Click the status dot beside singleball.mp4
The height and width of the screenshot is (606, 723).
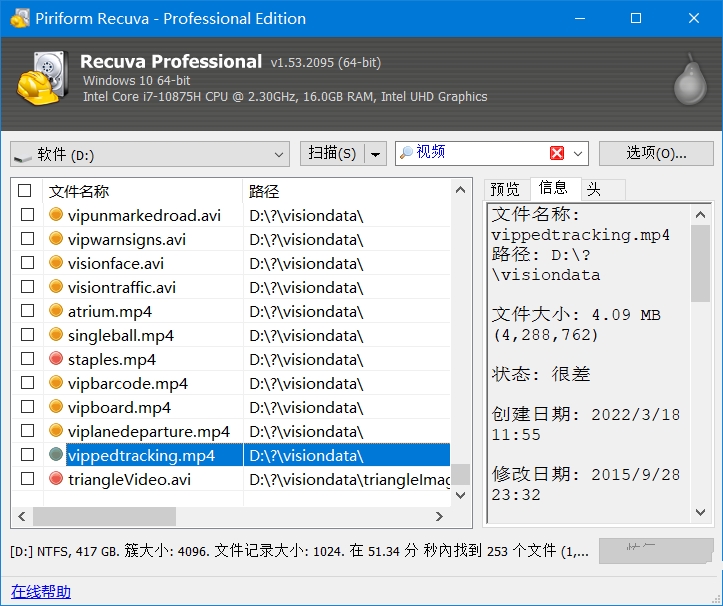(56, 334)
